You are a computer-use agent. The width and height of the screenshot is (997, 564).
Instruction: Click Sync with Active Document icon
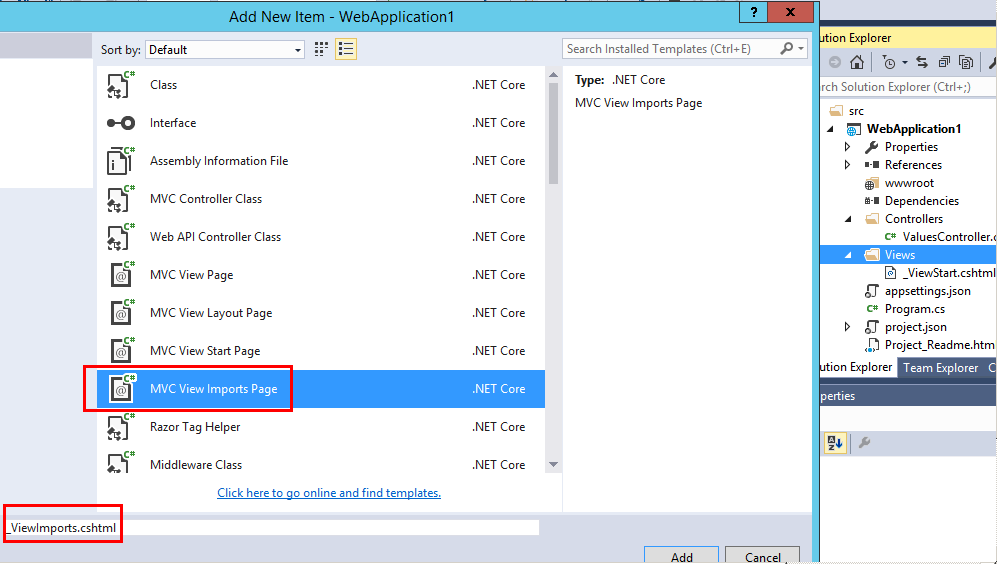pyautogui.click(x=922, y=62)
